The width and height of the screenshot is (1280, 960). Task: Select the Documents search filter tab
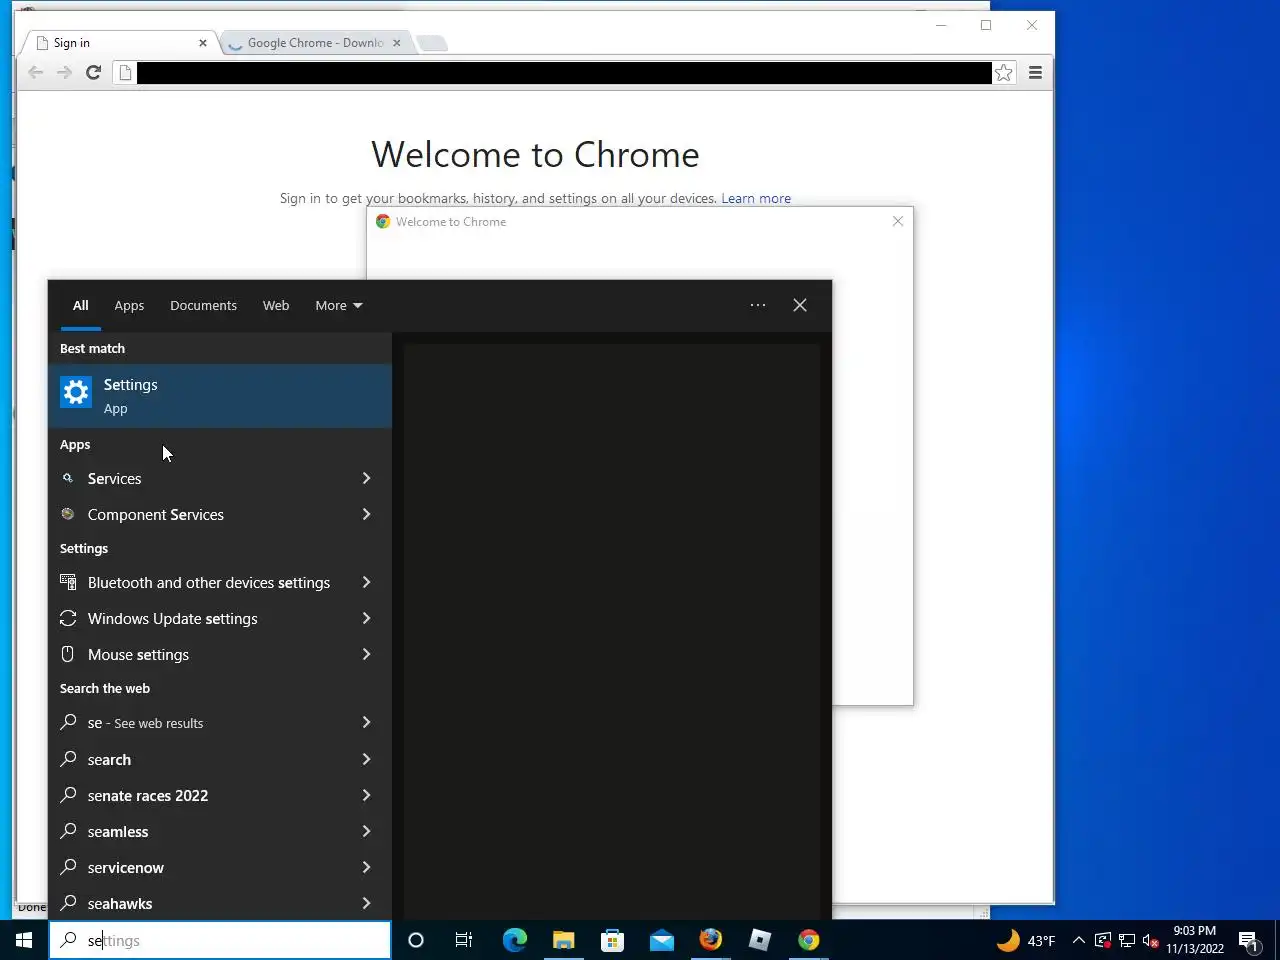(x=203, y=305)
